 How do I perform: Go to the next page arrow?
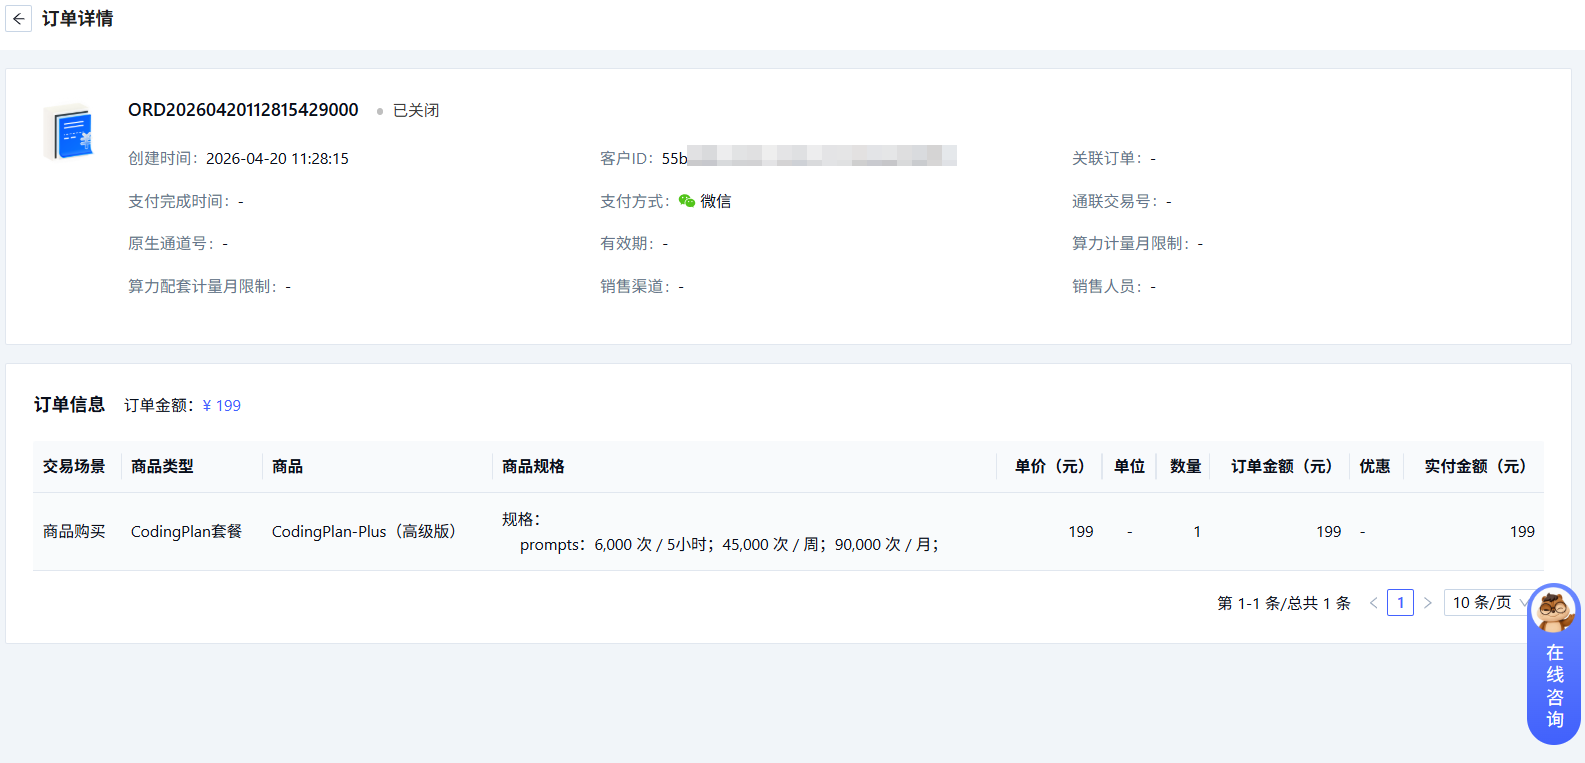[1428, 603]
